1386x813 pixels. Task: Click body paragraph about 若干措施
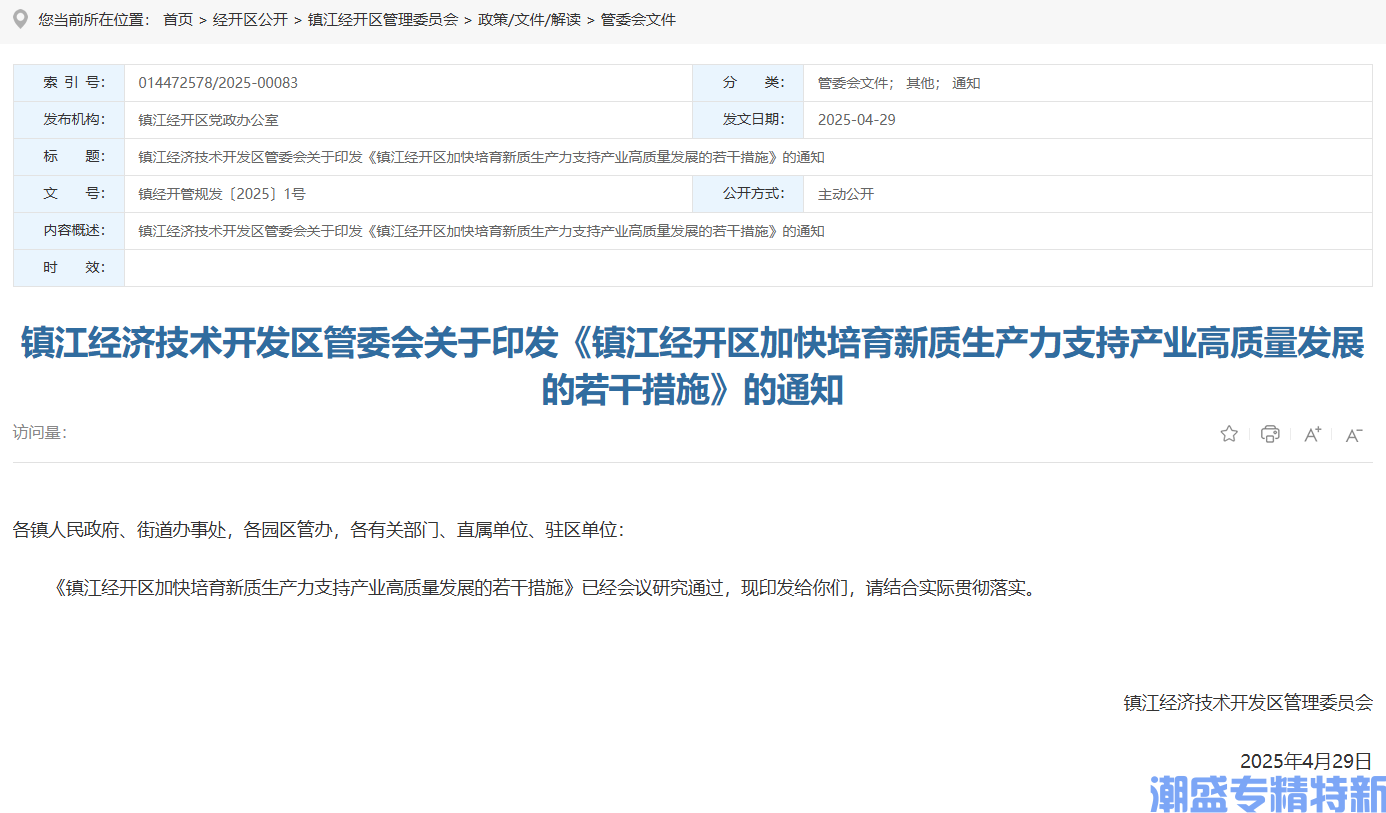point(546,588)
